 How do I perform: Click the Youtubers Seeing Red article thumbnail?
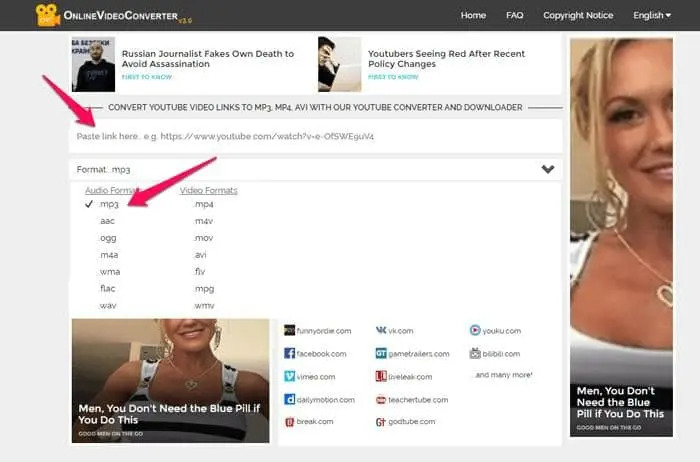coord(339,64)
